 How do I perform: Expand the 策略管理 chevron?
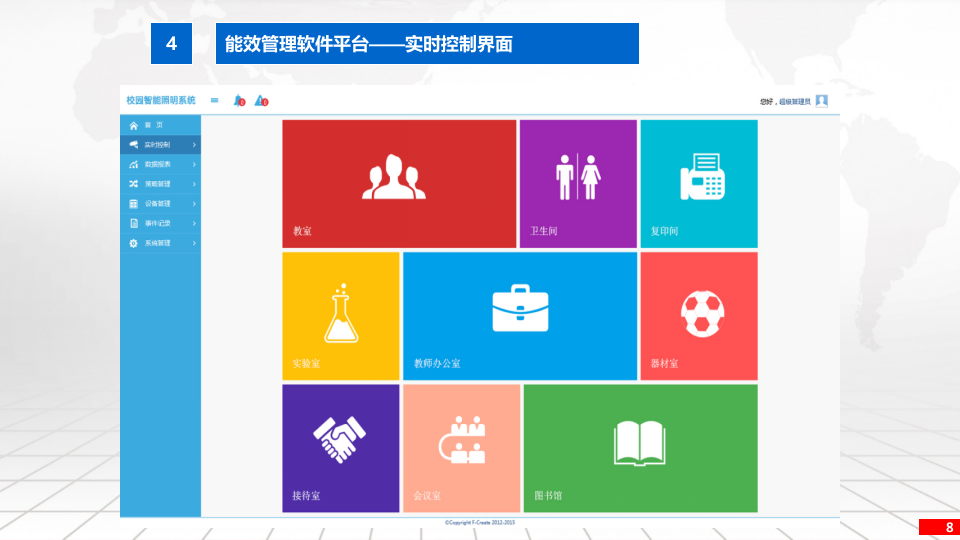coord(194,184)
